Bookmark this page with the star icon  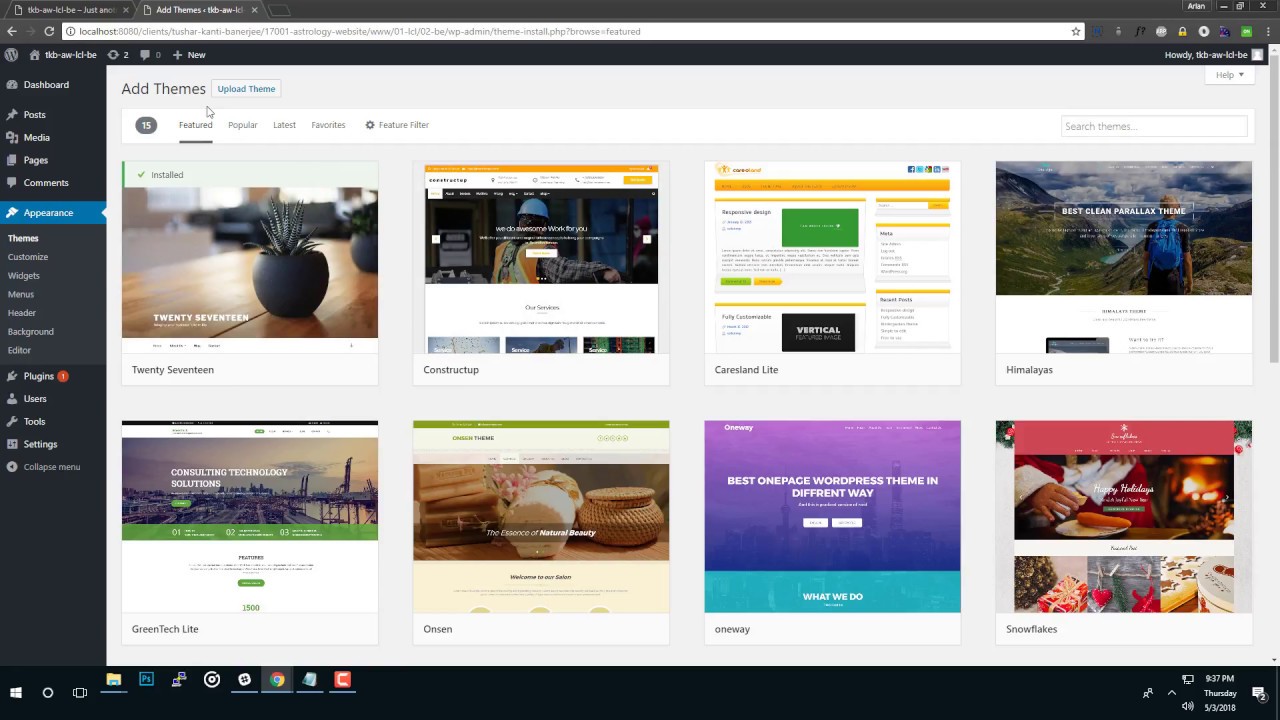pos(1076,31)
